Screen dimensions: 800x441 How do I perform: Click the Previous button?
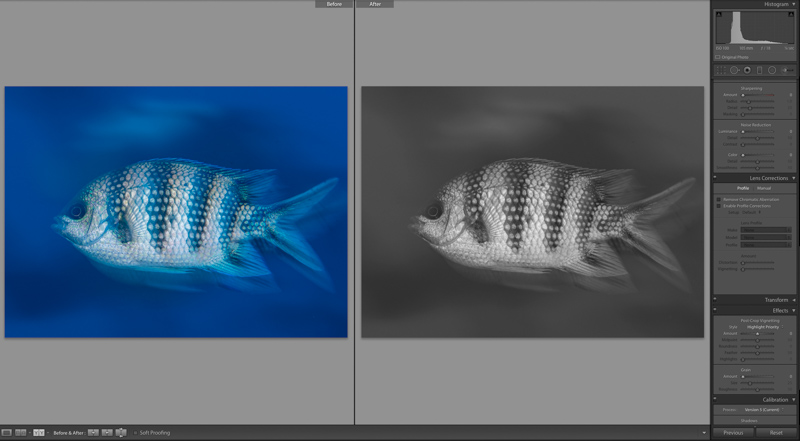(x=733, y=433)
